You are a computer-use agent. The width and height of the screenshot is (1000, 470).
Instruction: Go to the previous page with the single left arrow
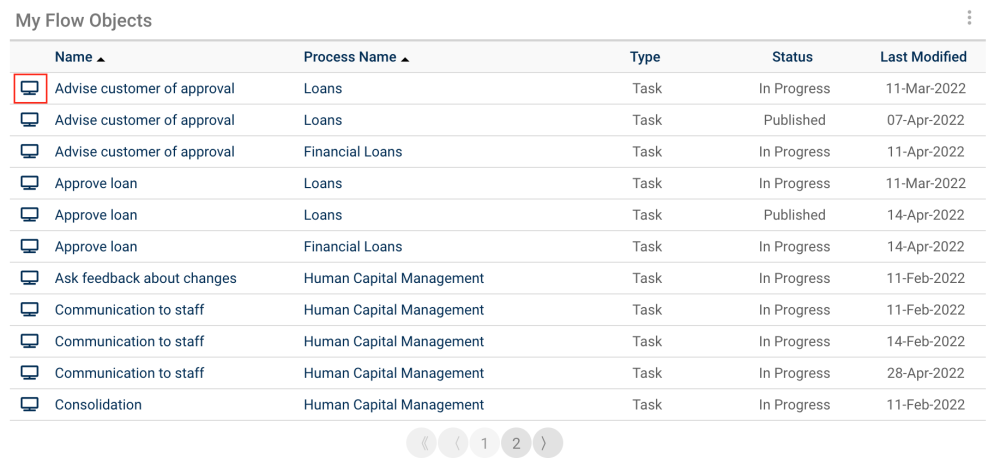coord(453,442)
